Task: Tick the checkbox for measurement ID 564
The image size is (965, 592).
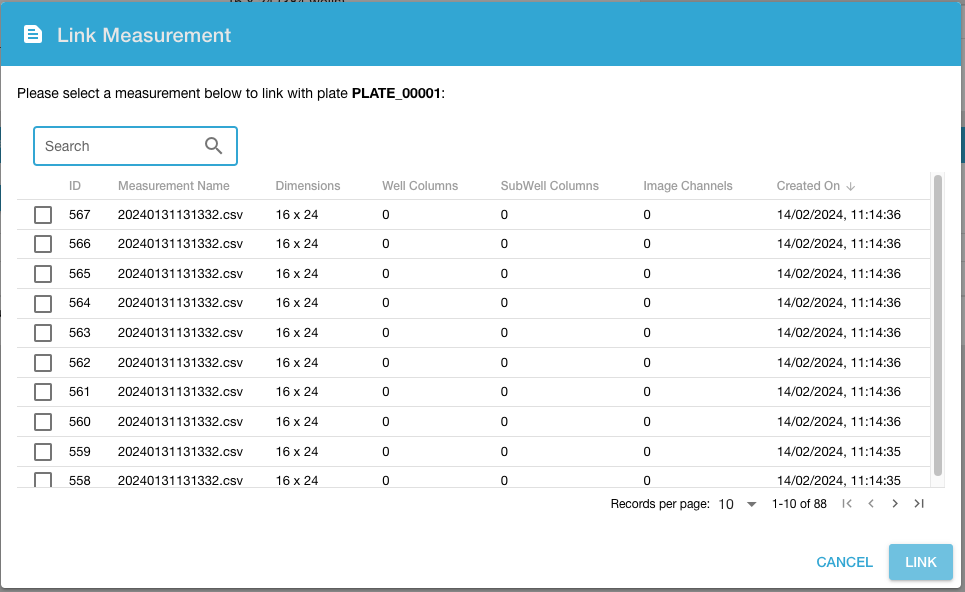Action: click(43, 303)
